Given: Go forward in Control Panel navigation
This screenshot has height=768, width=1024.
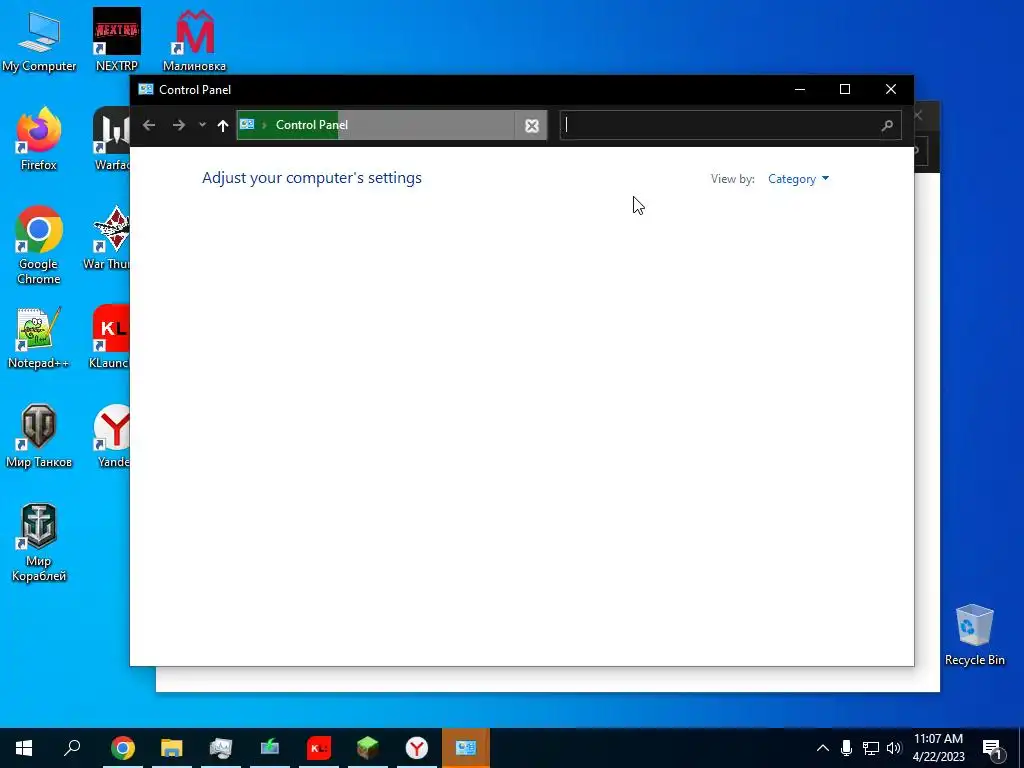Looking at the screenshot, I should (x=178, y=125).
